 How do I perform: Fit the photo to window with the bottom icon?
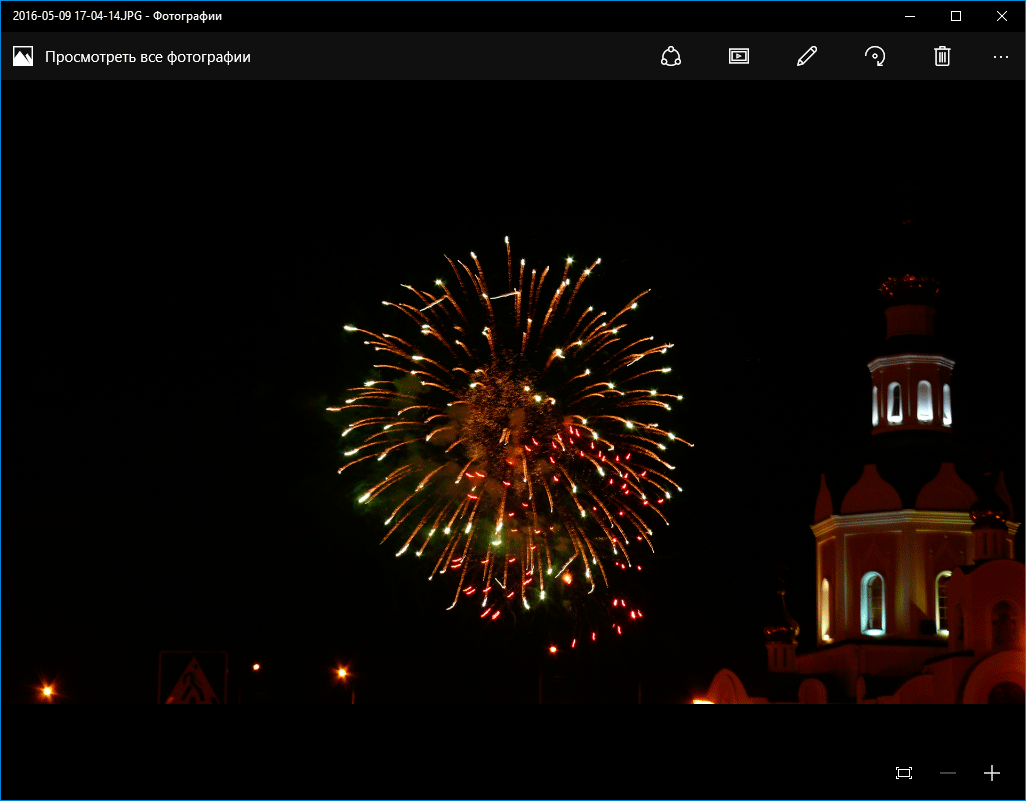click(904, 773)
